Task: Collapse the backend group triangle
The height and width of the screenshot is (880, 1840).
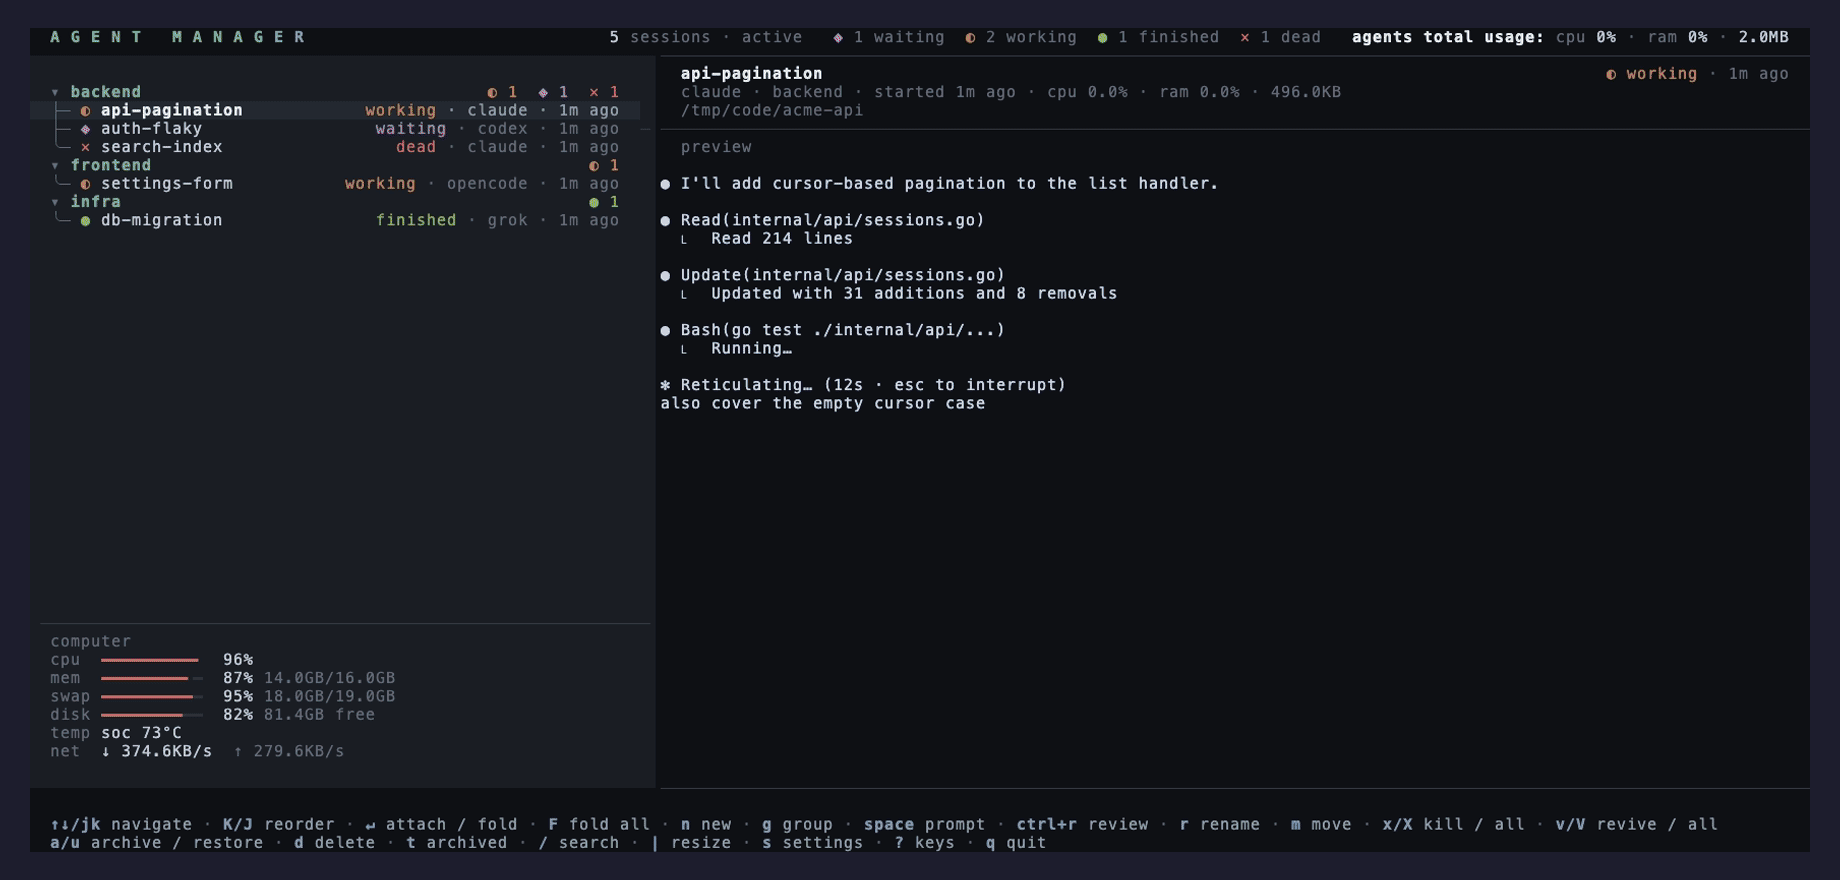Action: tap(55, 92)
